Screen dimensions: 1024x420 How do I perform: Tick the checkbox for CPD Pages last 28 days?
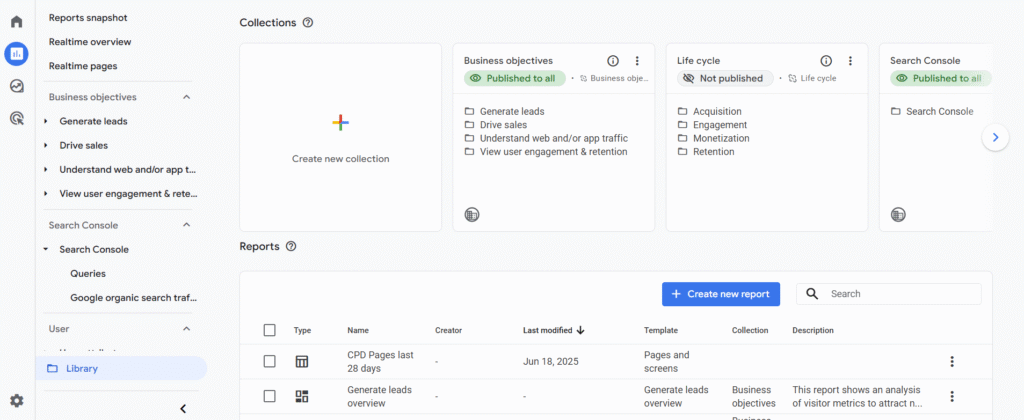click(270, 361)
